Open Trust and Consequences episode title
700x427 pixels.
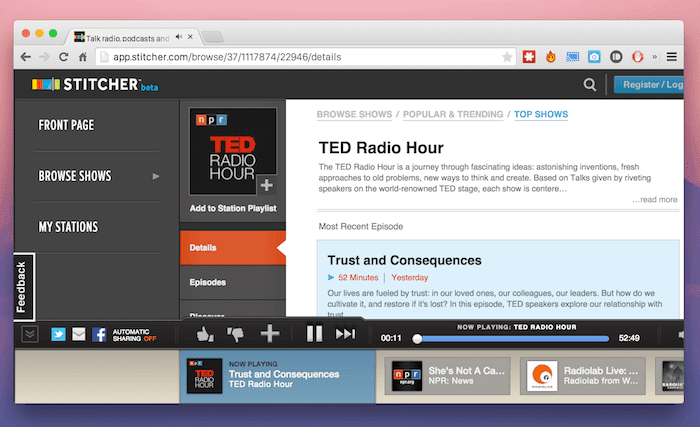pyautogui.click(x=404, y=260)
